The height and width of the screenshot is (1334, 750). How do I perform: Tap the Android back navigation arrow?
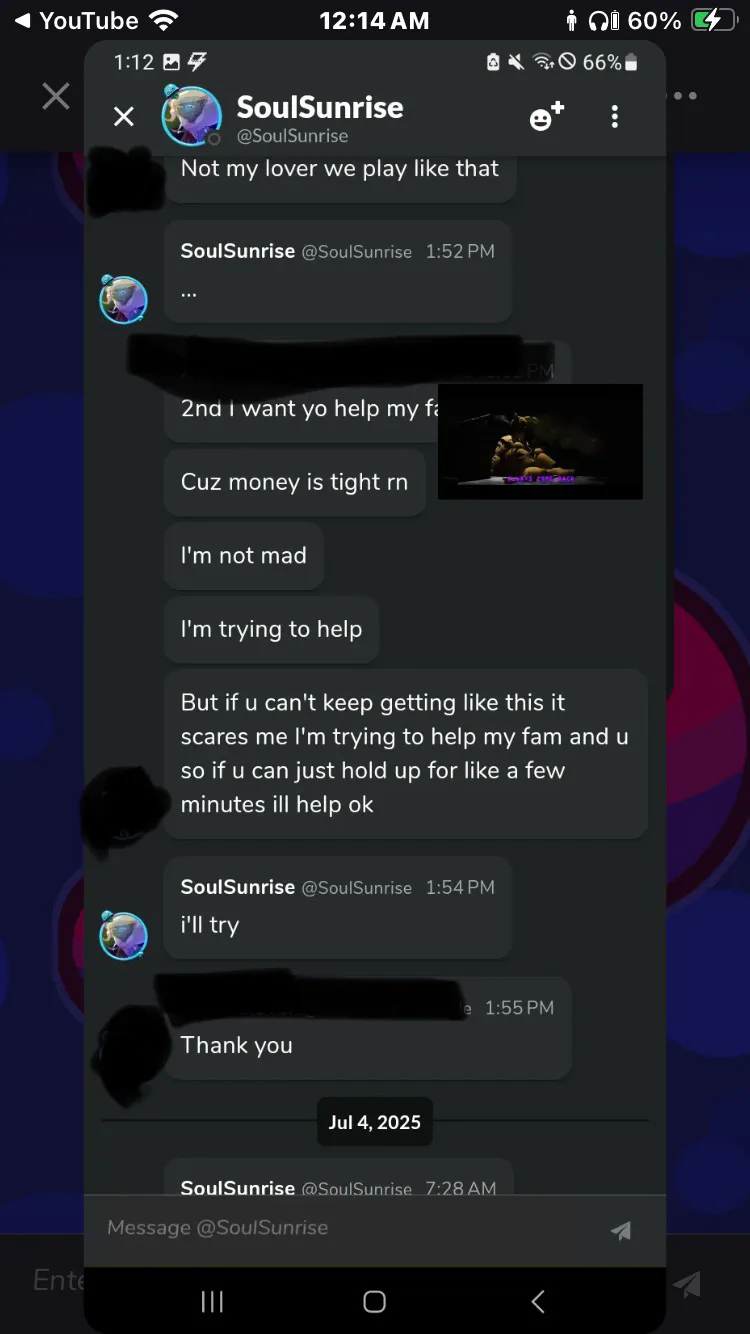538,1301
